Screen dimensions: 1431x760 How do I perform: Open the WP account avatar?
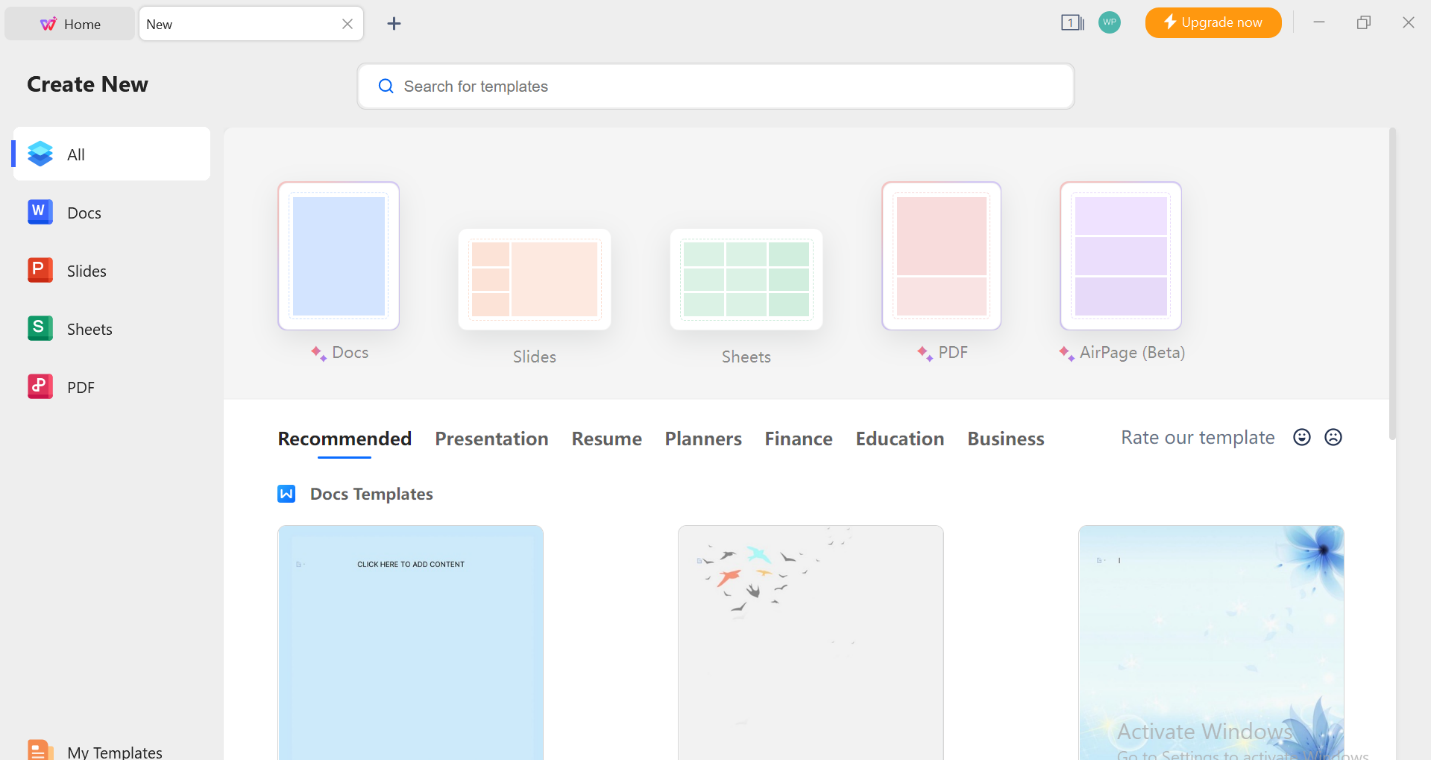pos(1110,21)
